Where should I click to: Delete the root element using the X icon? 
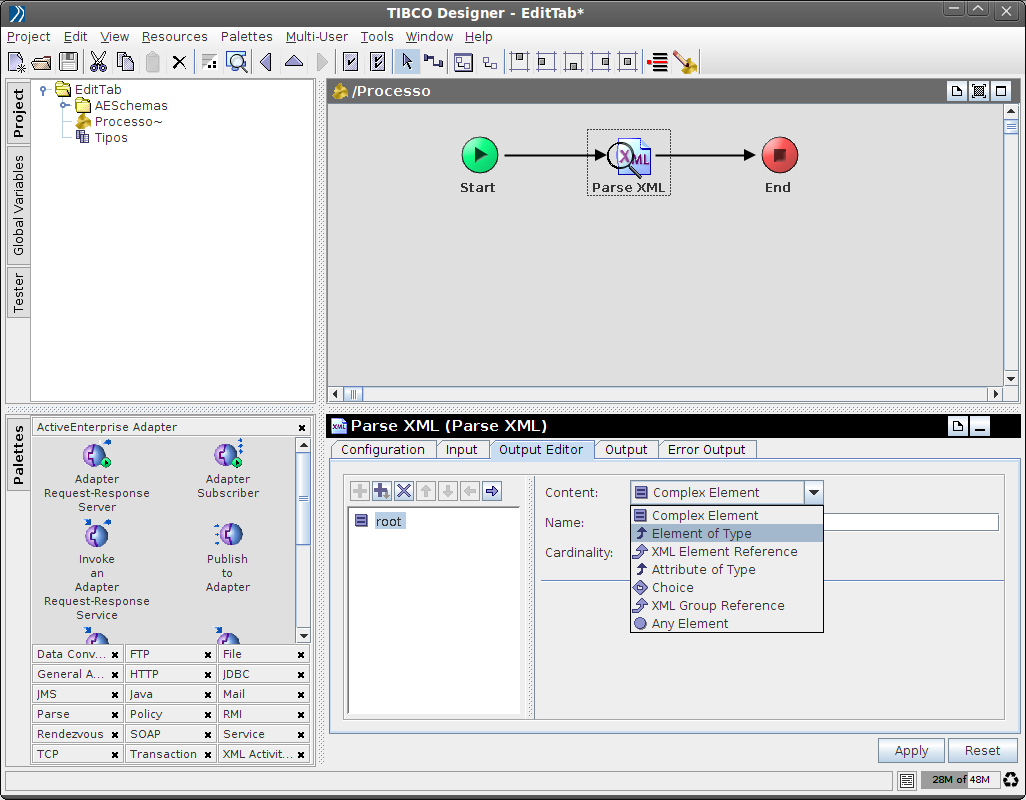403,490
